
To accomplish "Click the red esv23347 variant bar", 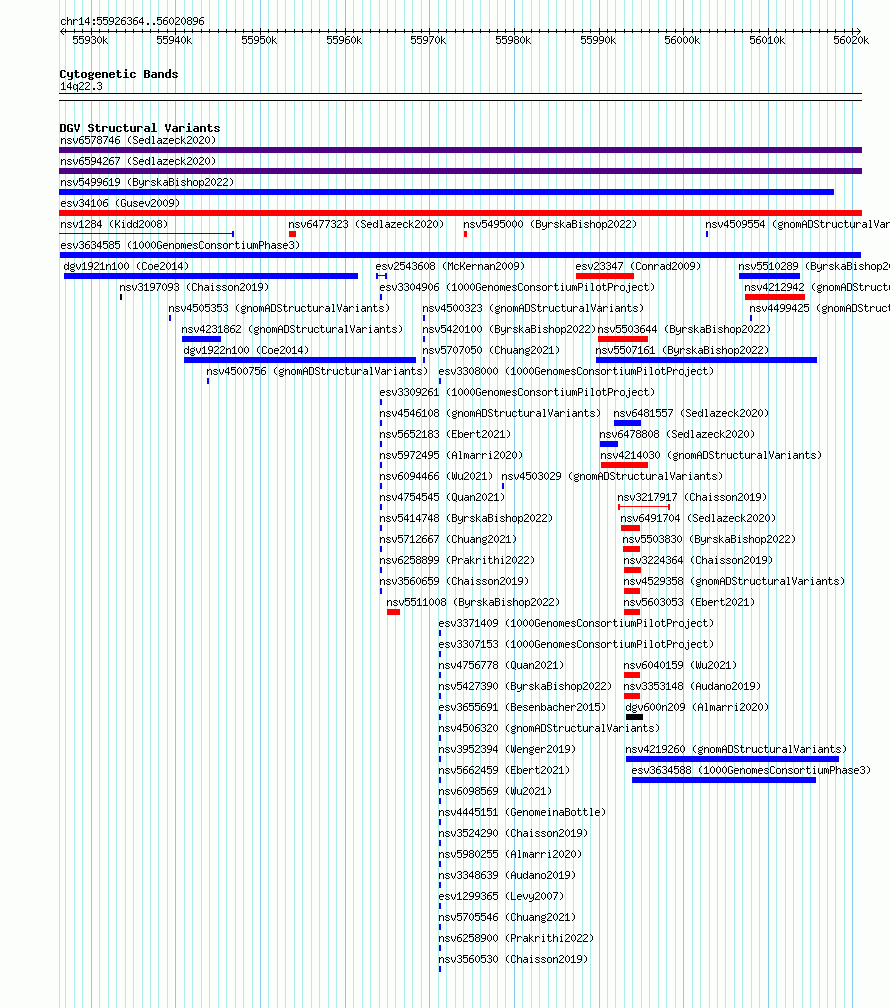I will coord(604,276).
